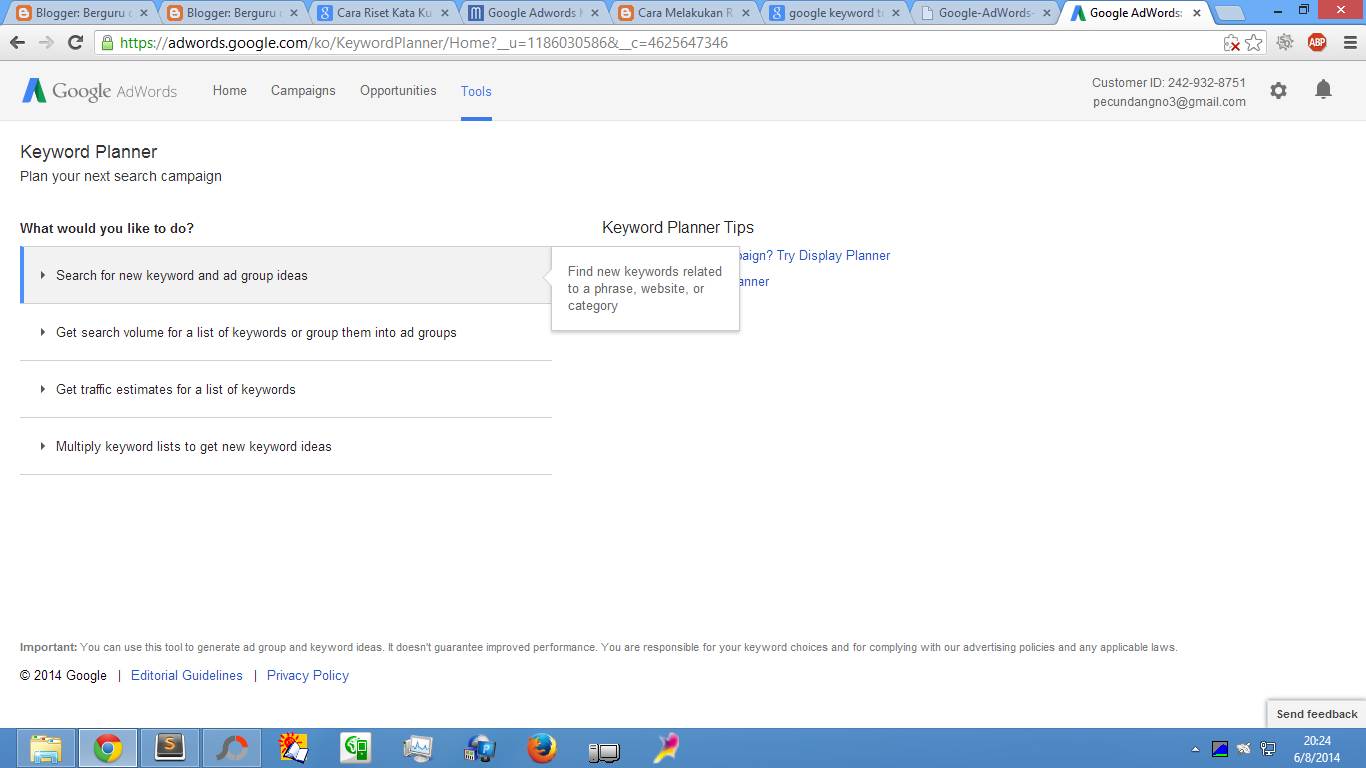Expand 'Get traffic estimates for a list of keywords'
Image resolution: width=1366 pixels, height=768 pixels.
[x=286, y=389]
